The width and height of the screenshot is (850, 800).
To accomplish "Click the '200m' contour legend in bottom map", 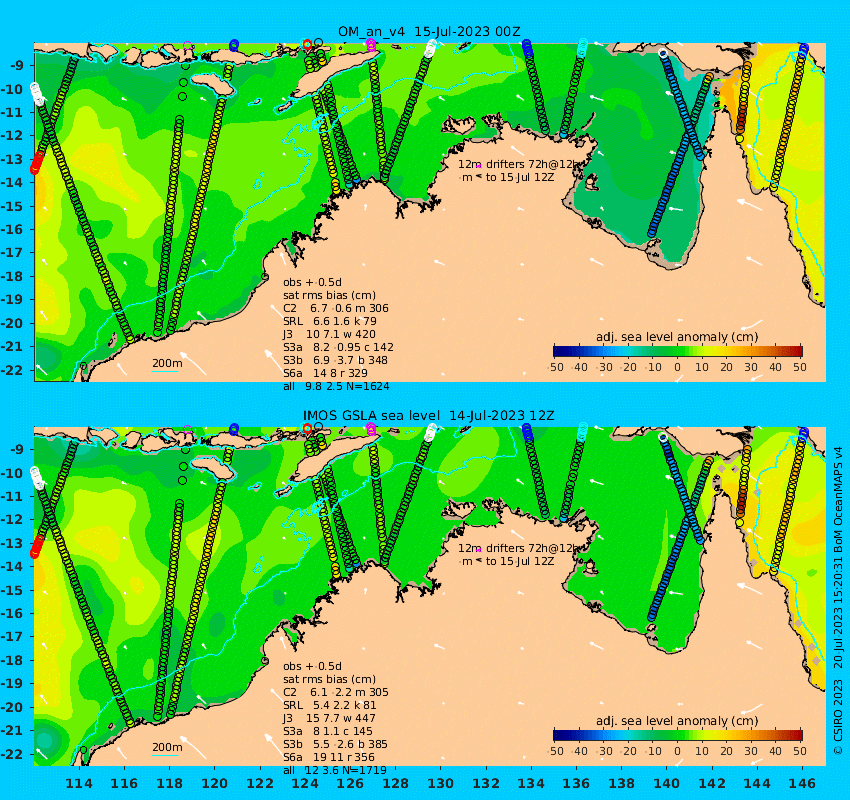I will point(167,749).
